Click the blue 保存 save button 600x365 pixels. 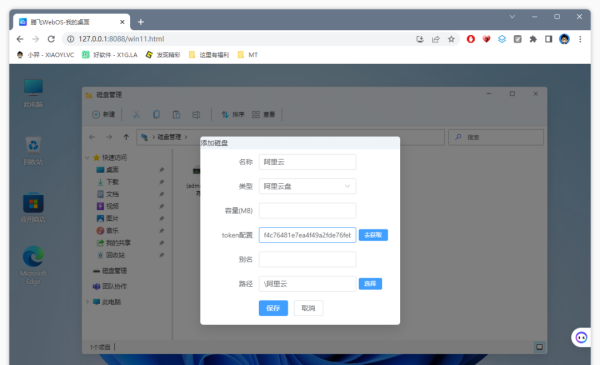(273, 308)
